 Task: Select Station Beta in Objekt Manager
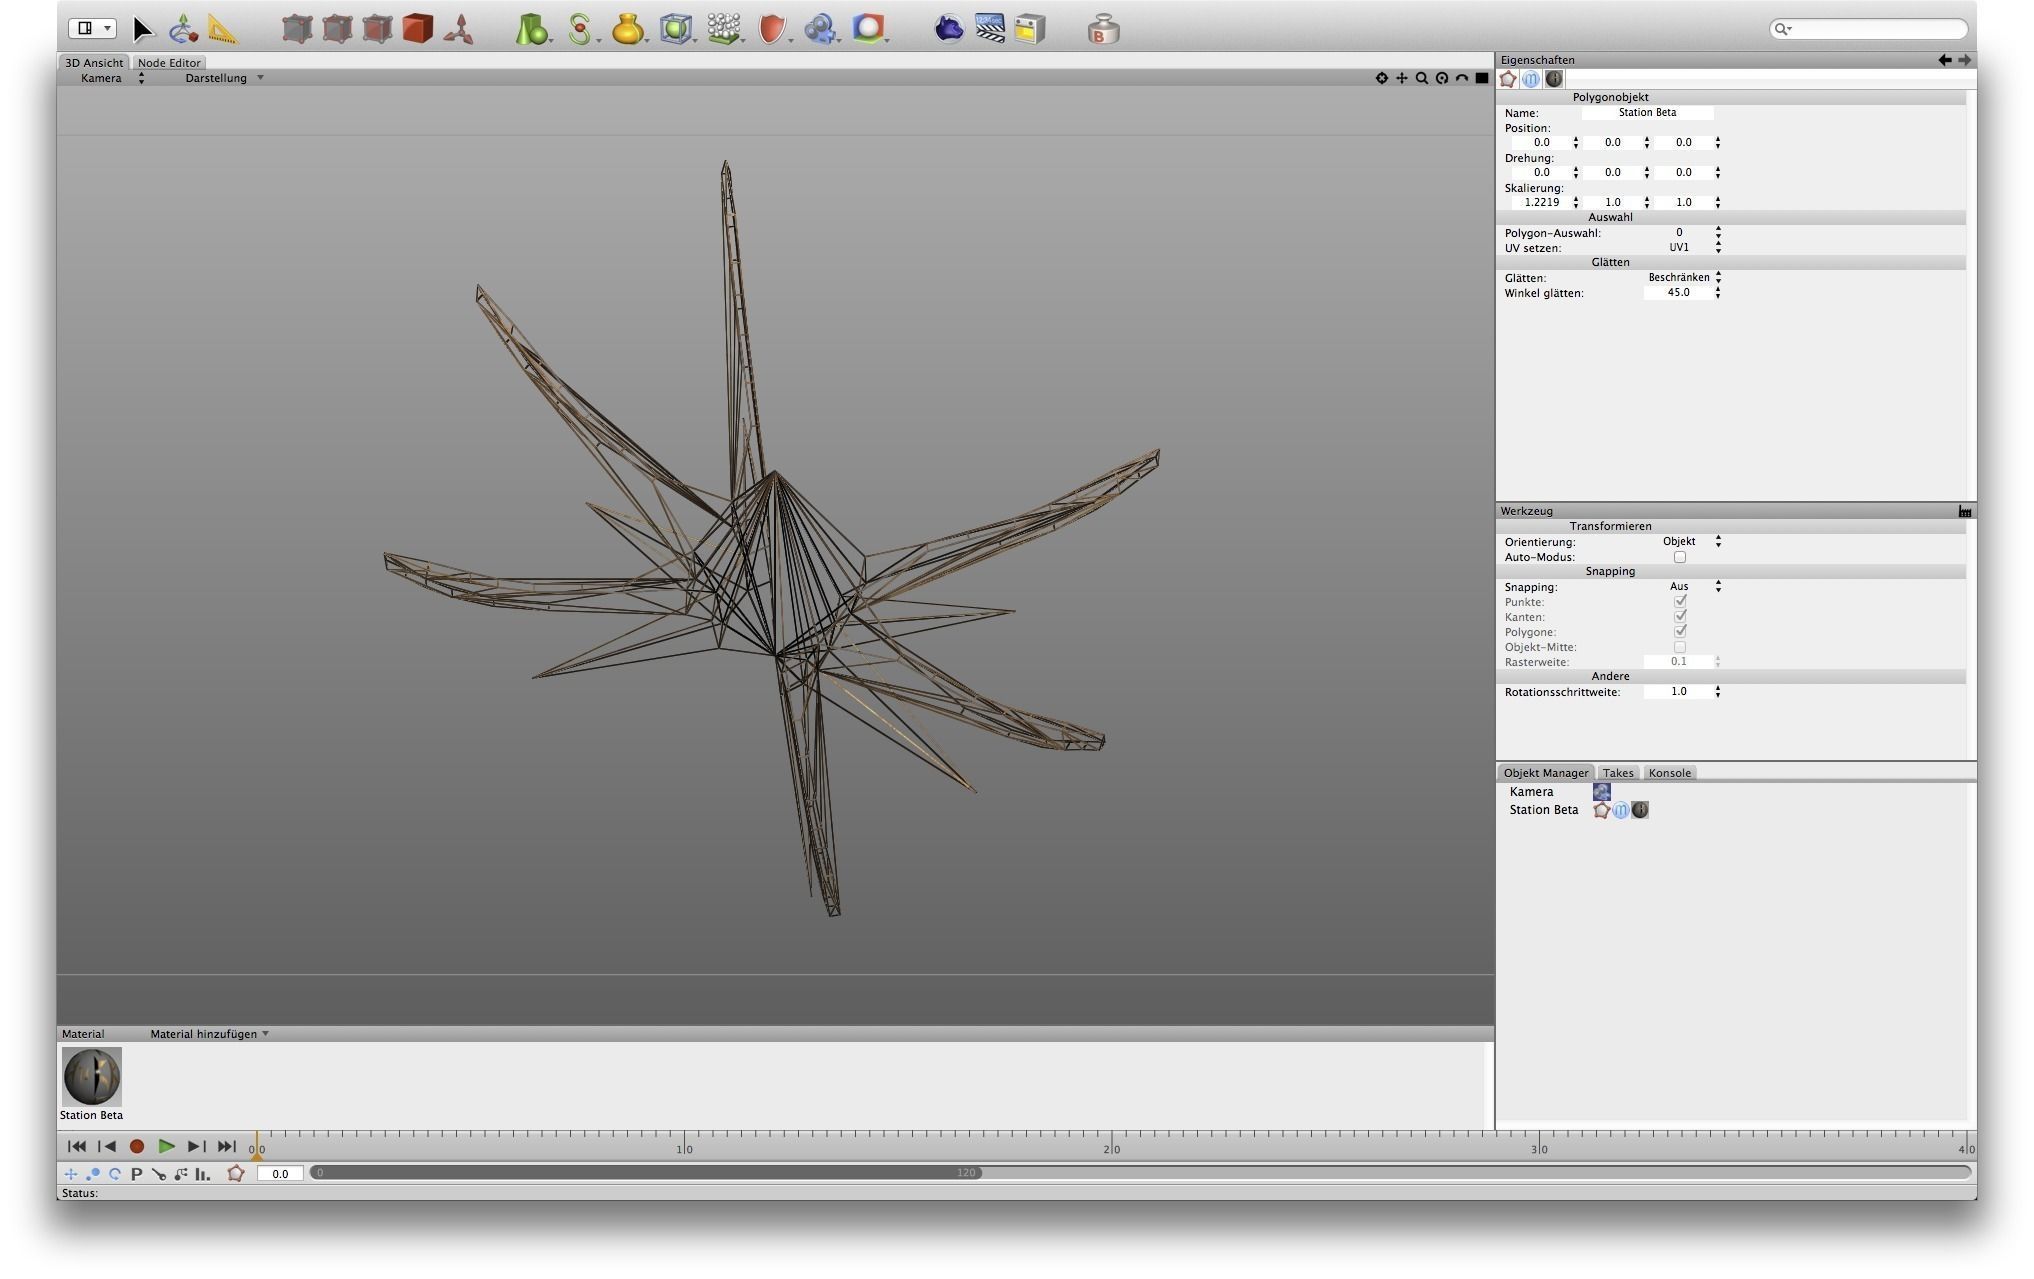(x=1543, y=810)
